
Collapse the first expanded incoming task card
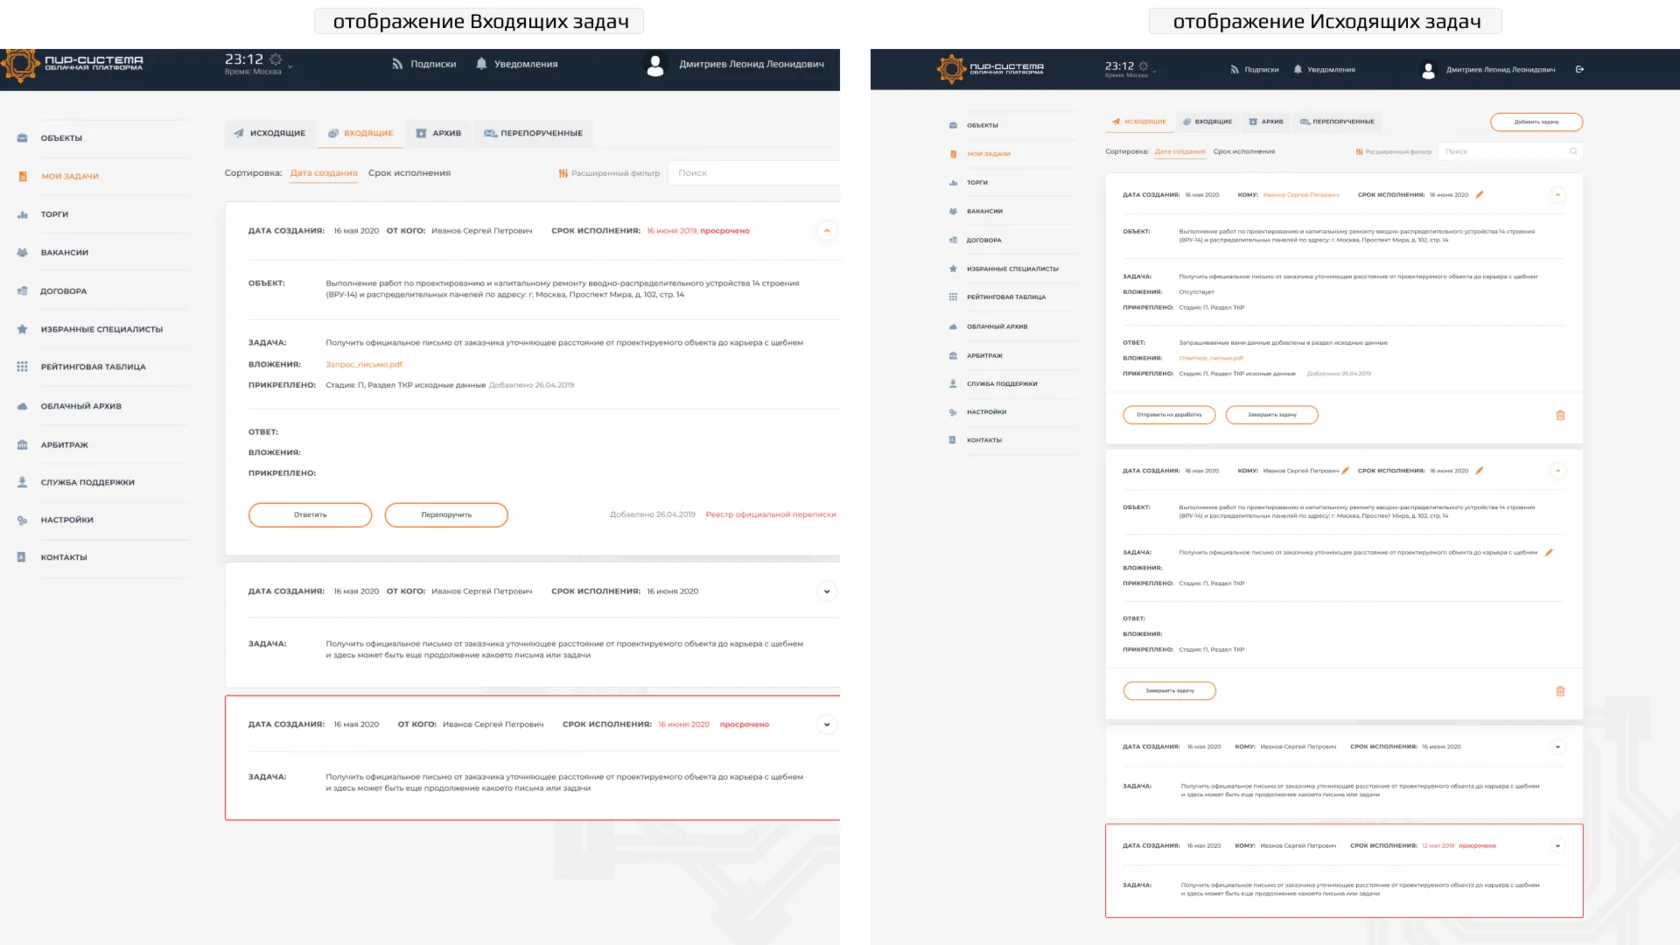click(826, 231)
